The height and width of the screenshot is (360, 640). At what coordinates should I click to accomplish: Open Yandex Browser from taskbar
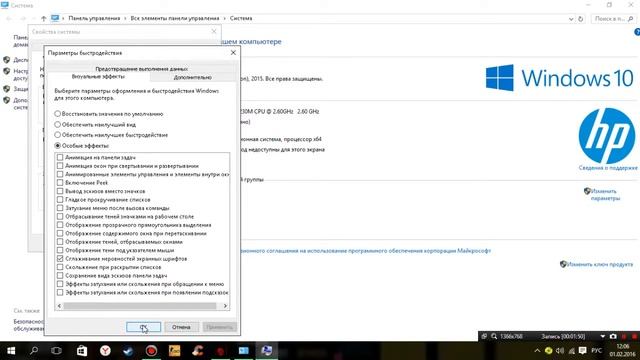click(x=105, y=351)
